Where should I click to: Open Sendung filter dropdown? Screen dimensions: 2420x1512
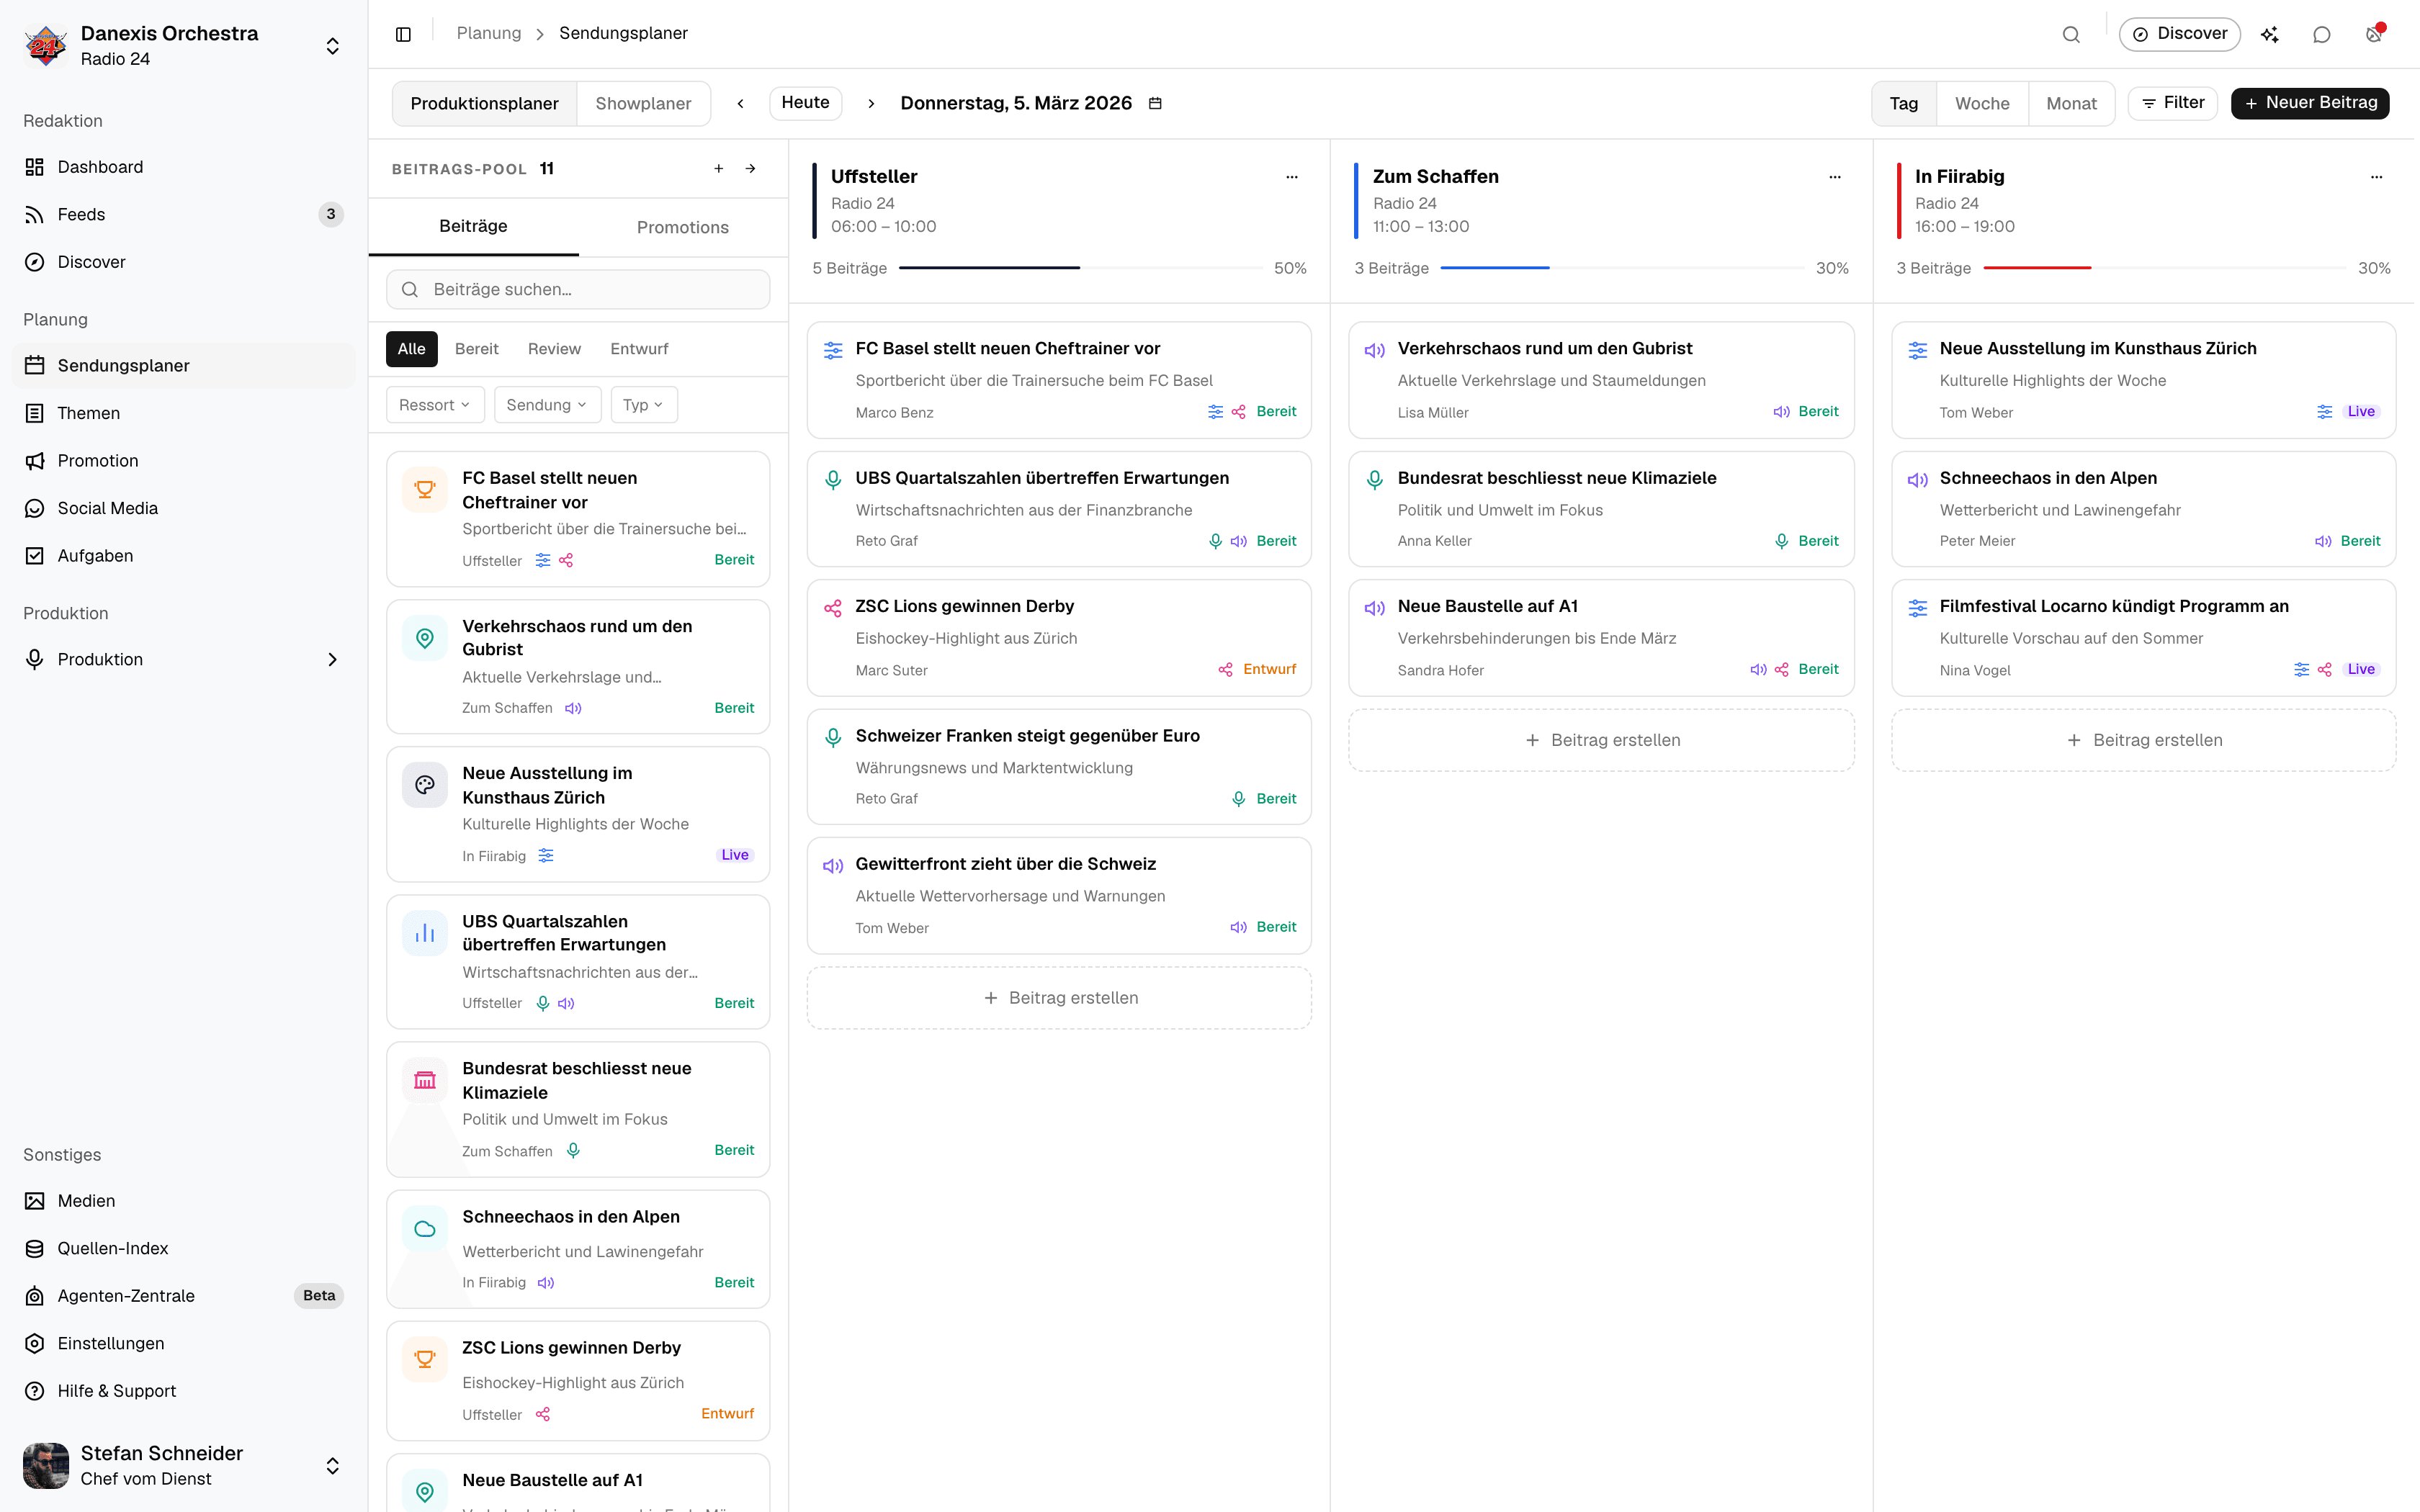point(547,405)
